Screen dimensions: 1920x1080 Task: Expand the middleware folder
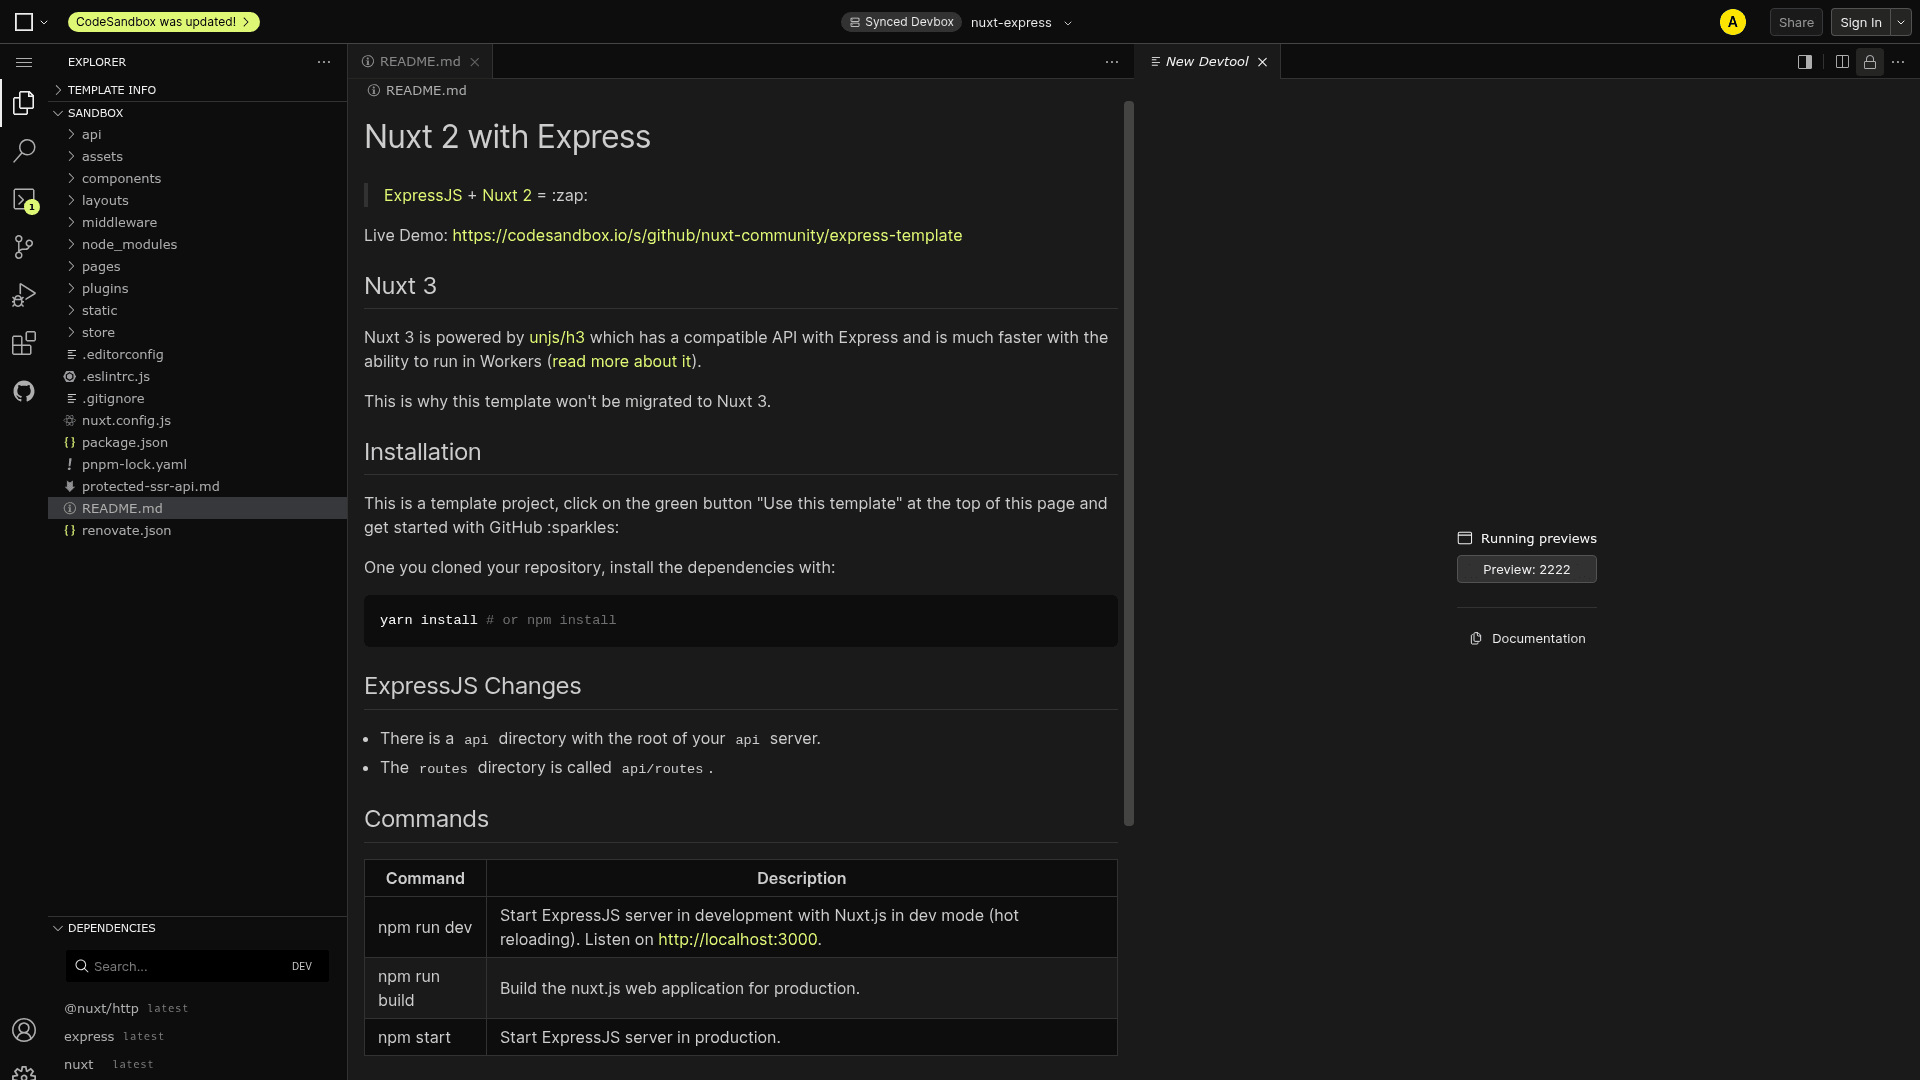point(198,223)
